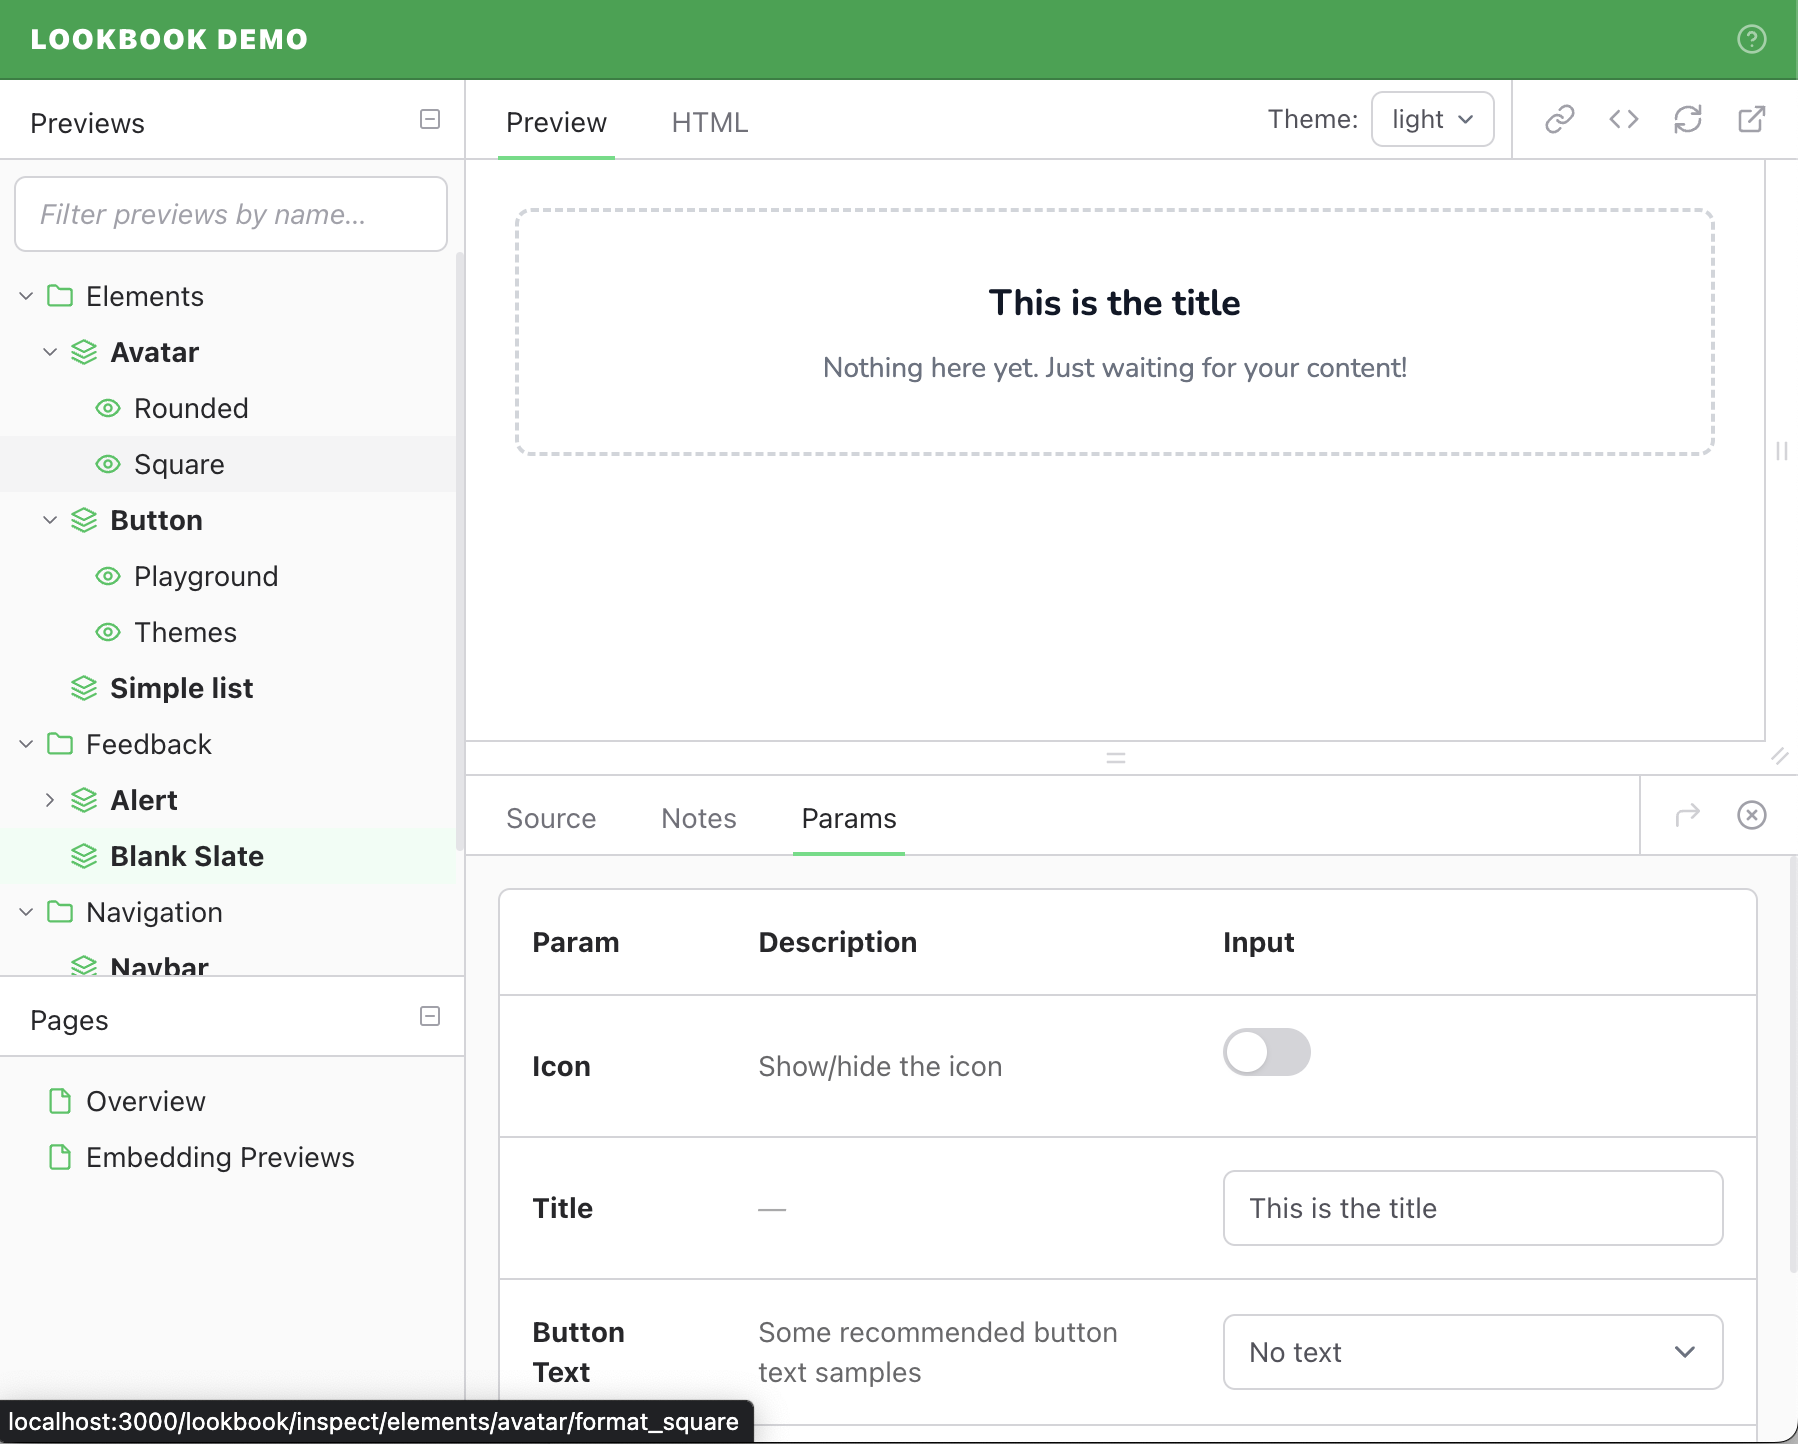Click the Blank Slate layers icon
The width and height of the screenshot is (1798, 1444).
(x=84, y=856)
